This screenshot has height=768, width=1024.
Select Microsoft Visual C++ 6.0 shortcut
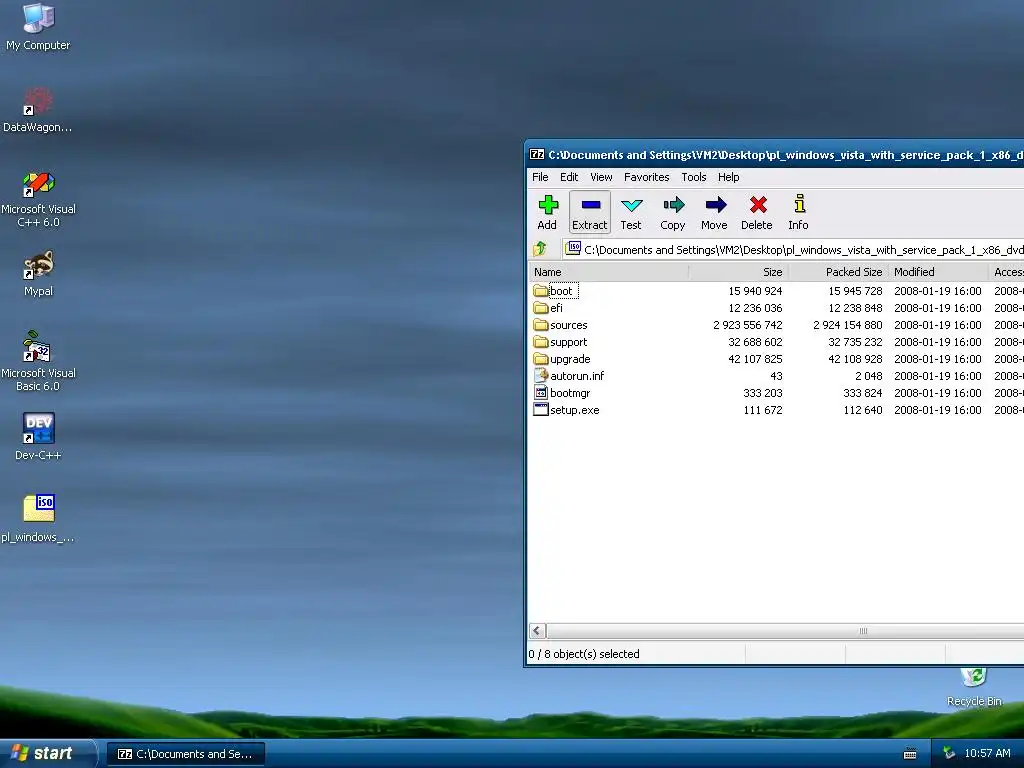coord(38,199)
